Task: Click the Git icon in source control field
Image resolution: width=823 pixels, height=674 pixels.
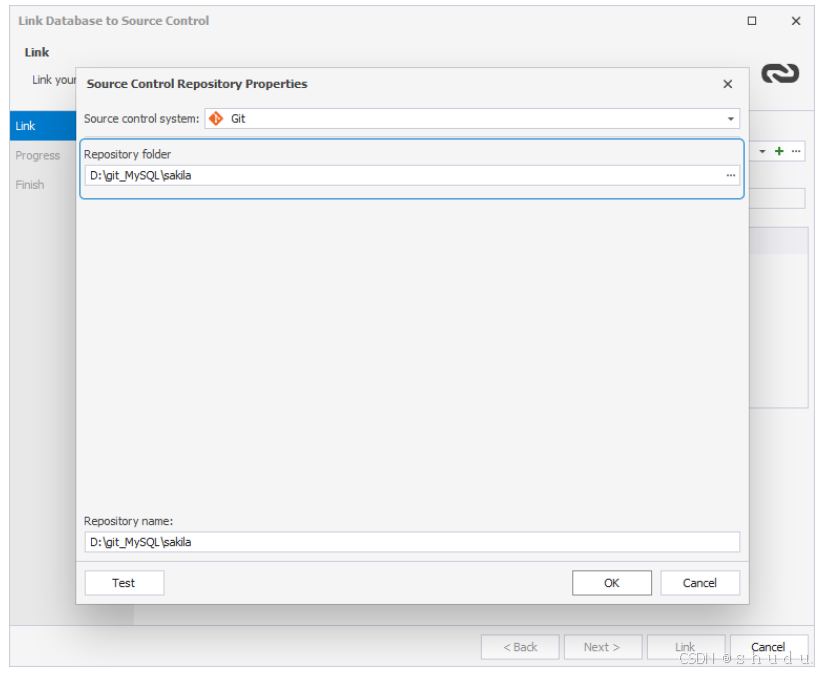Action: coord(216,119)
